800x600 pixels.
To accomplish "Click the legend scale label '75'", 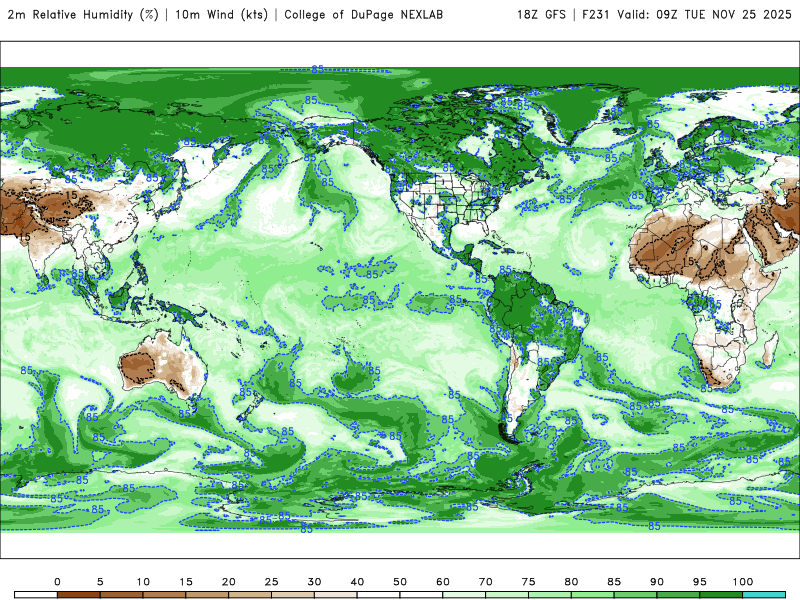I will point(529,582).
